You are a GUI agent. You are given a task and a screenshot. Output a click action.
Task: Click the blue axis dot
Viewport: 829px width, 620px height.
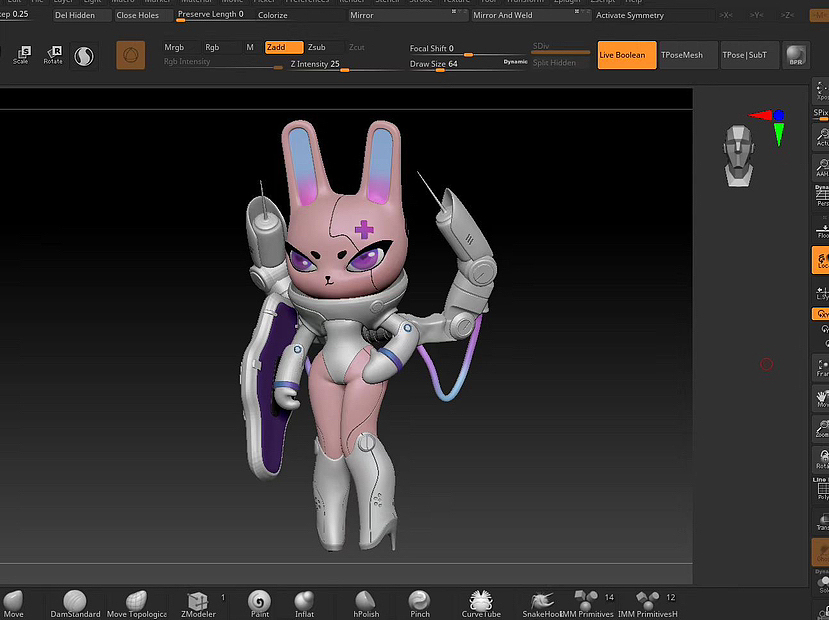coord(779,115)
